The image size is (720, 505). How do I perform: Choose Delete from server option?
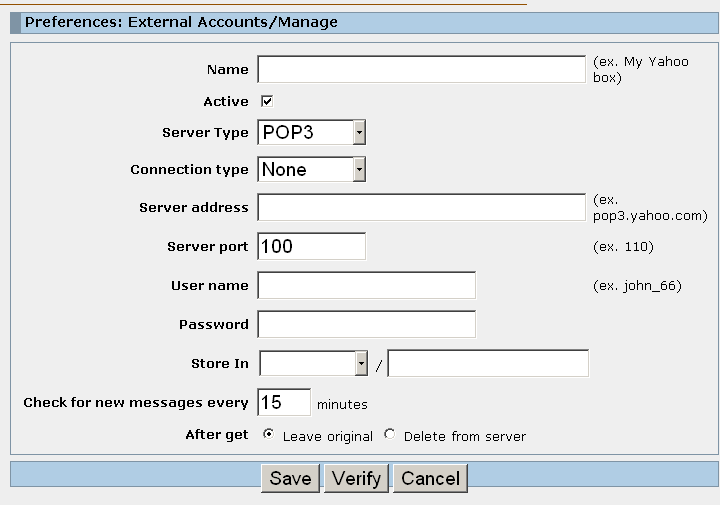pos(390,434)
